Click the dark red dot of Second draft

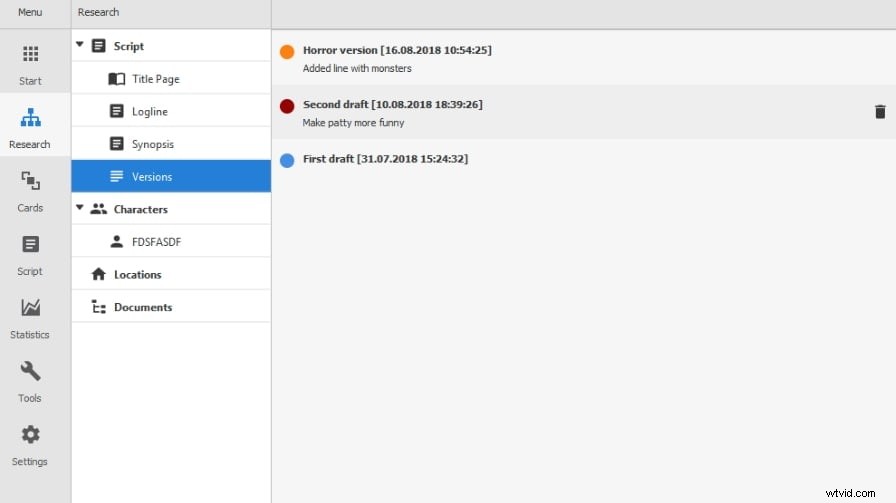[x=287, y=106]
